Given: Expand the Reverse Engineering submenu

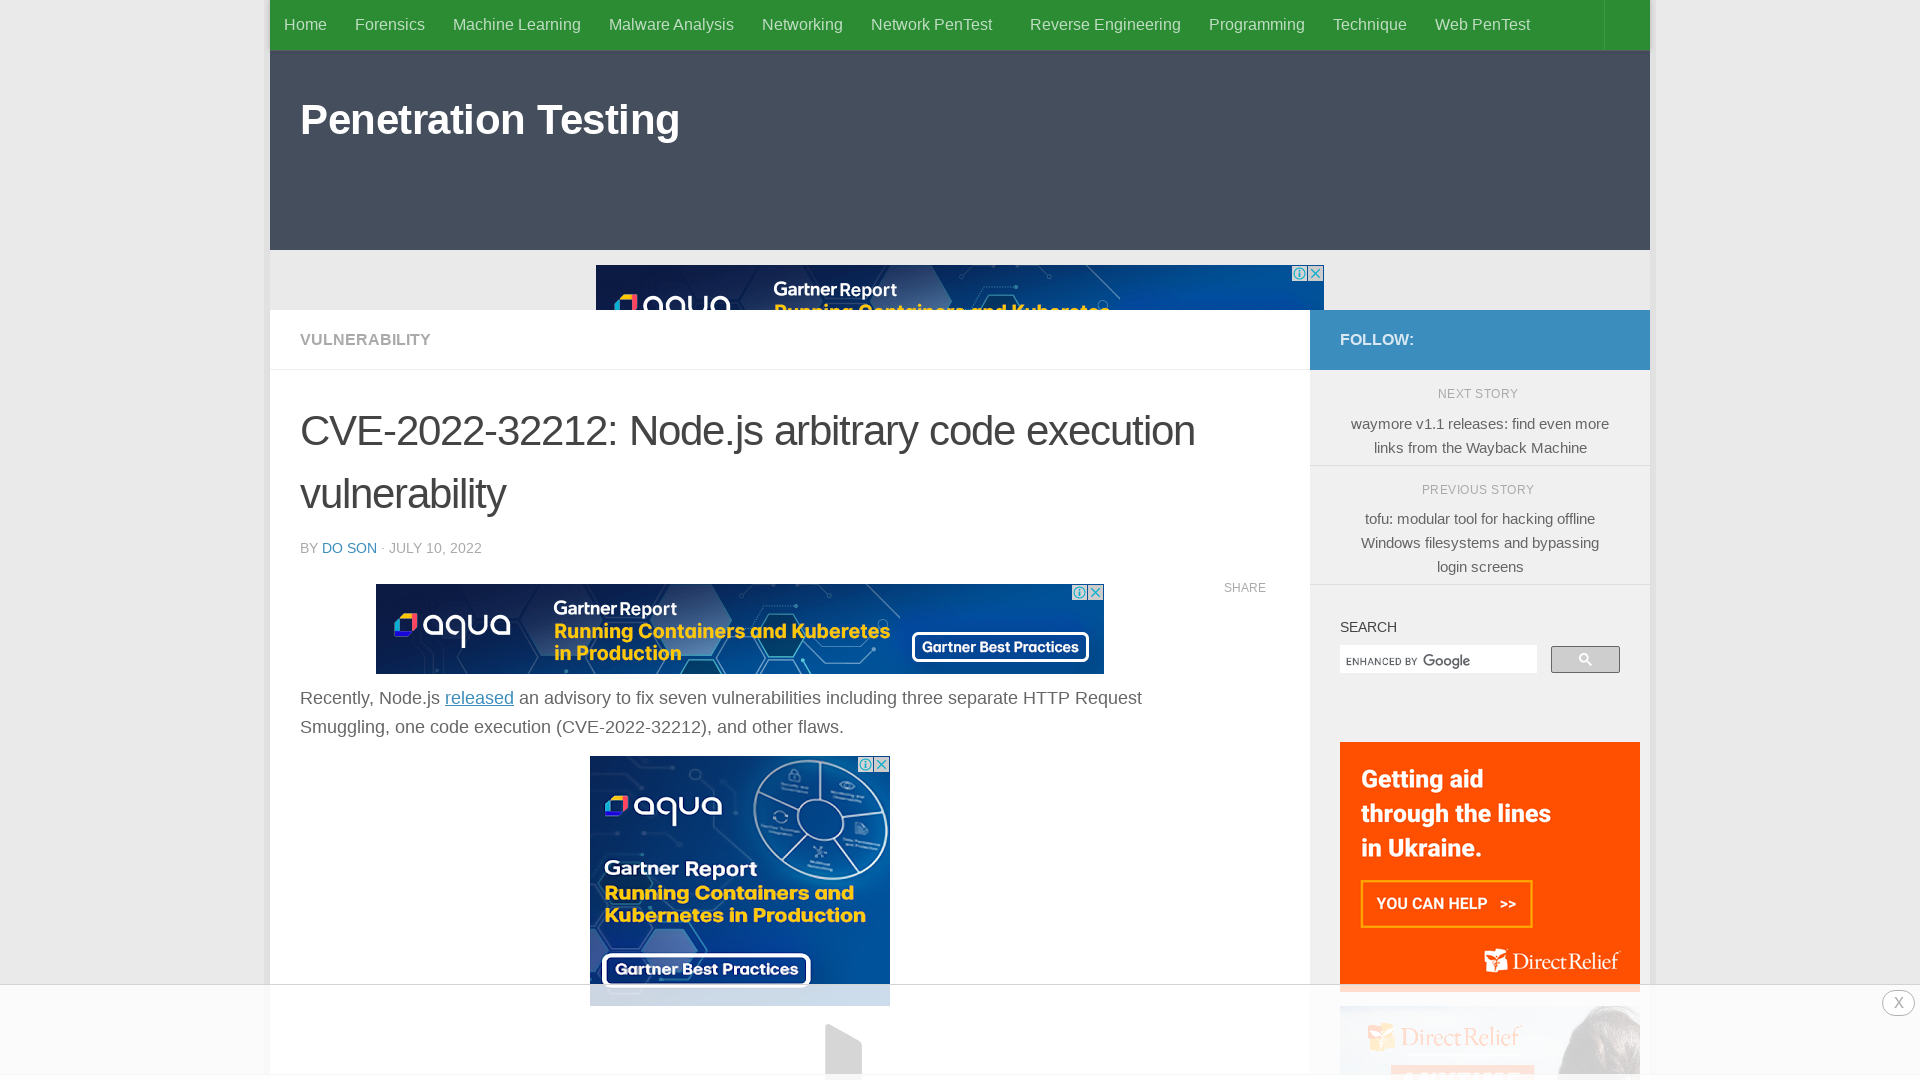Looking at the screenshot, I should [x=1105, y=25].
